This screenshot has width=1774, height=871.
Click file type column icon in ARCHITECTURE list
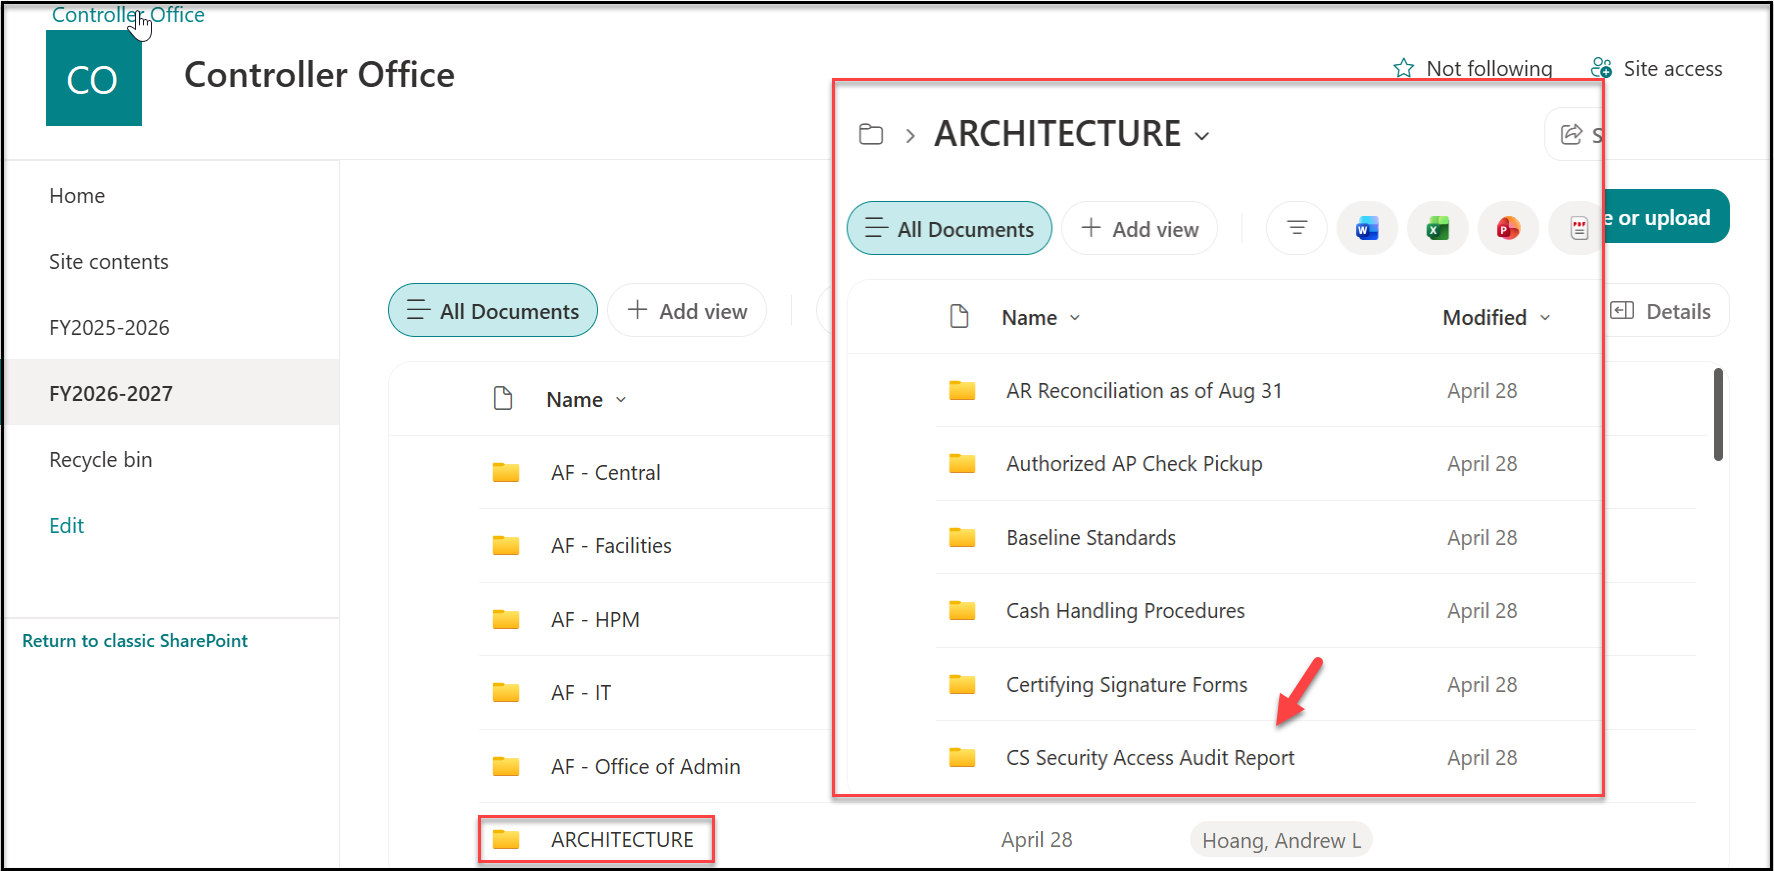[x=959, y=317]
